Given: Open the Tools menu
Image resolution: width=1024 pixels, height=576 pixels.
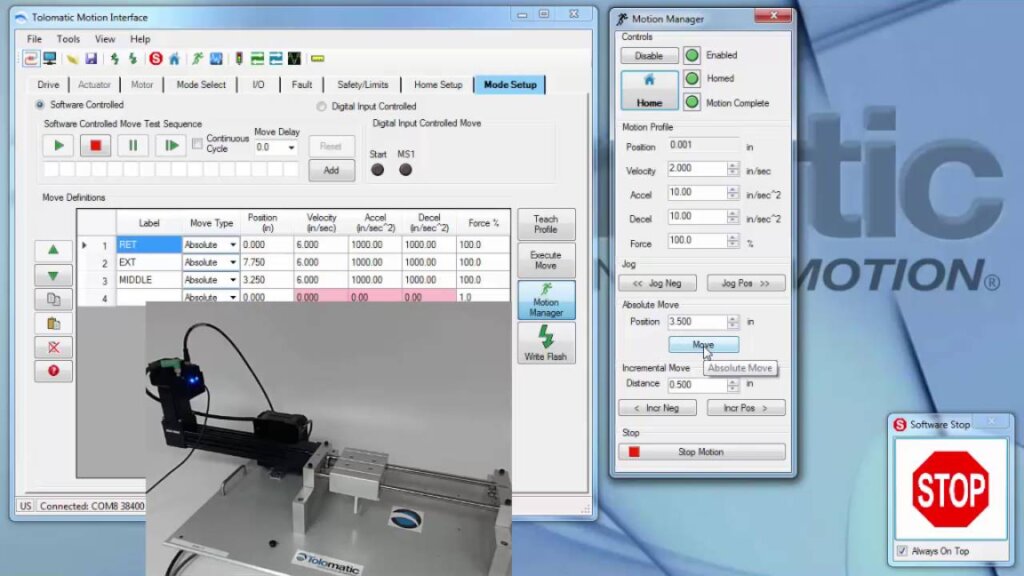Looking at the screenshot, I should tap(68, 39).
